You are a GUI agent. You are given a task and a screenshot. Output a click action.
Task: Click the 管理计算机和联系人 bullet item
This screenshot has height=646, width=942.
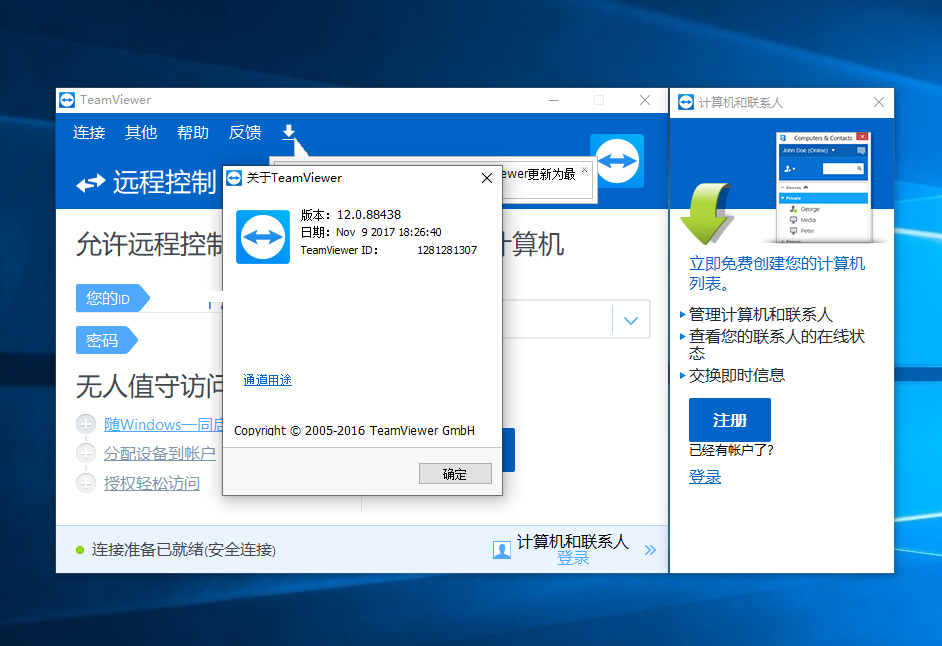coord(761,314)
